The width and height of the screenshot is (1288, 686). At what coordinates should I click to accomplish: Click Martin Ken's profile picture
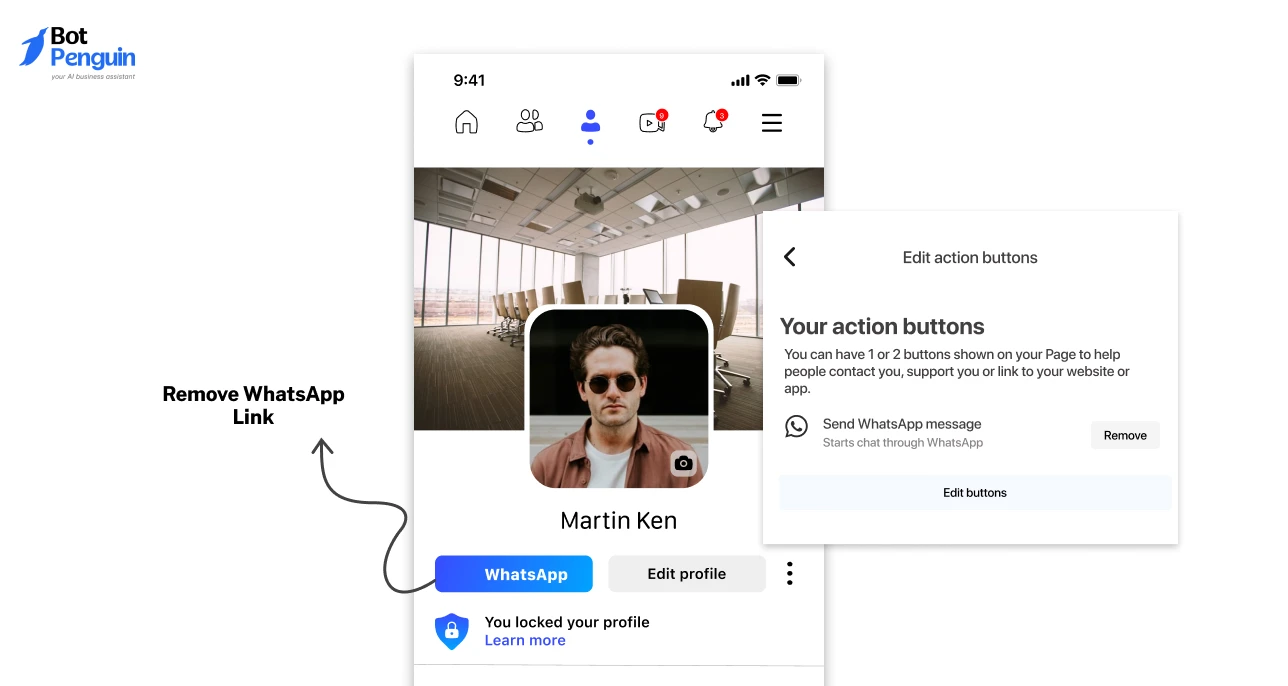(618, 397)
